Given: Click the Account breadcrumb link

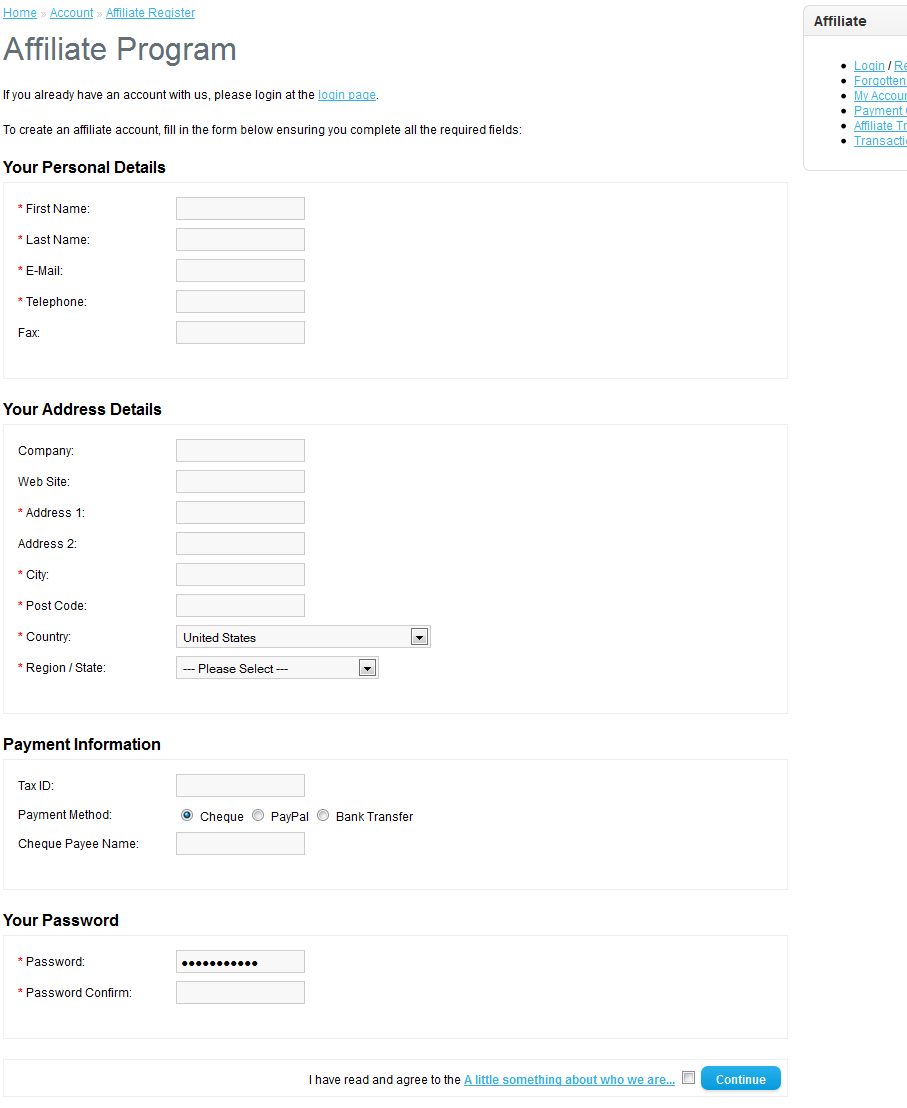Looking at the screenshot, I should point(71,13).
